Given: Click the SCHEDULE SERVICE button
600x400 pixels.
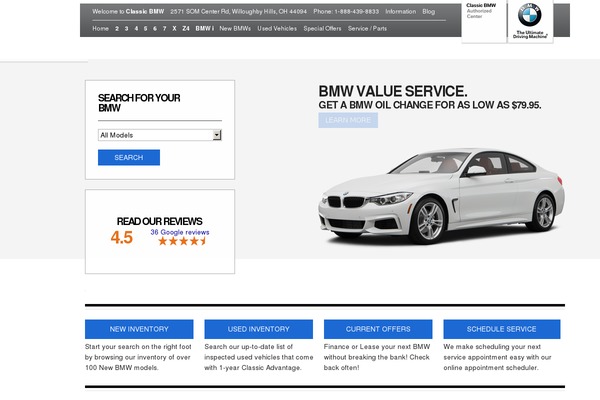Looking at the screenshot, I should click(502, 329).
